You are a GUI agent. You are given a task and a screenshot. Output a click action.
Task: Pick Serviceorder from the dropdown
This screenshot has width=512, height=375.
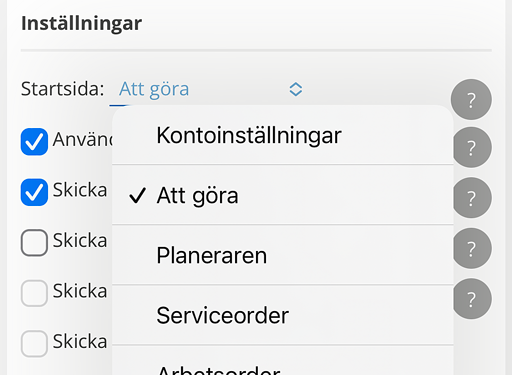tap(283, 315)
